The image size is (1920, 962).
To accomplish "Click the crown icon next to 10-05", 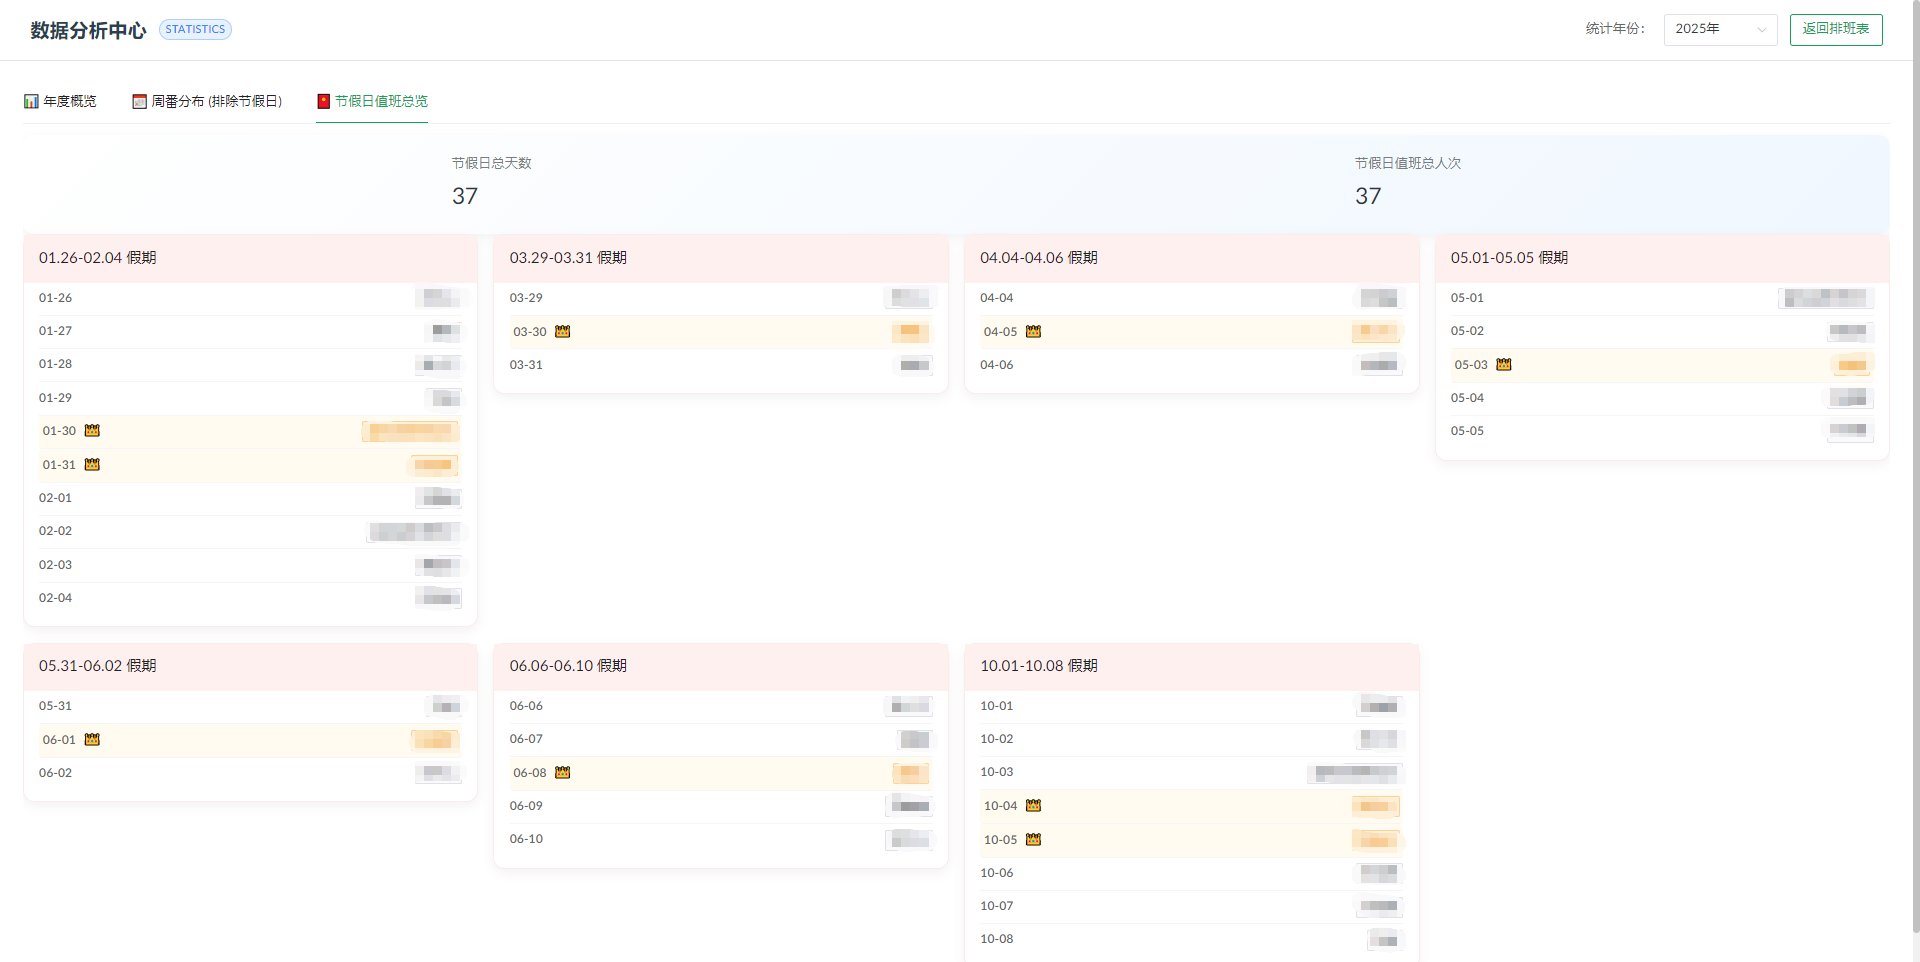I will [1034, 840].
